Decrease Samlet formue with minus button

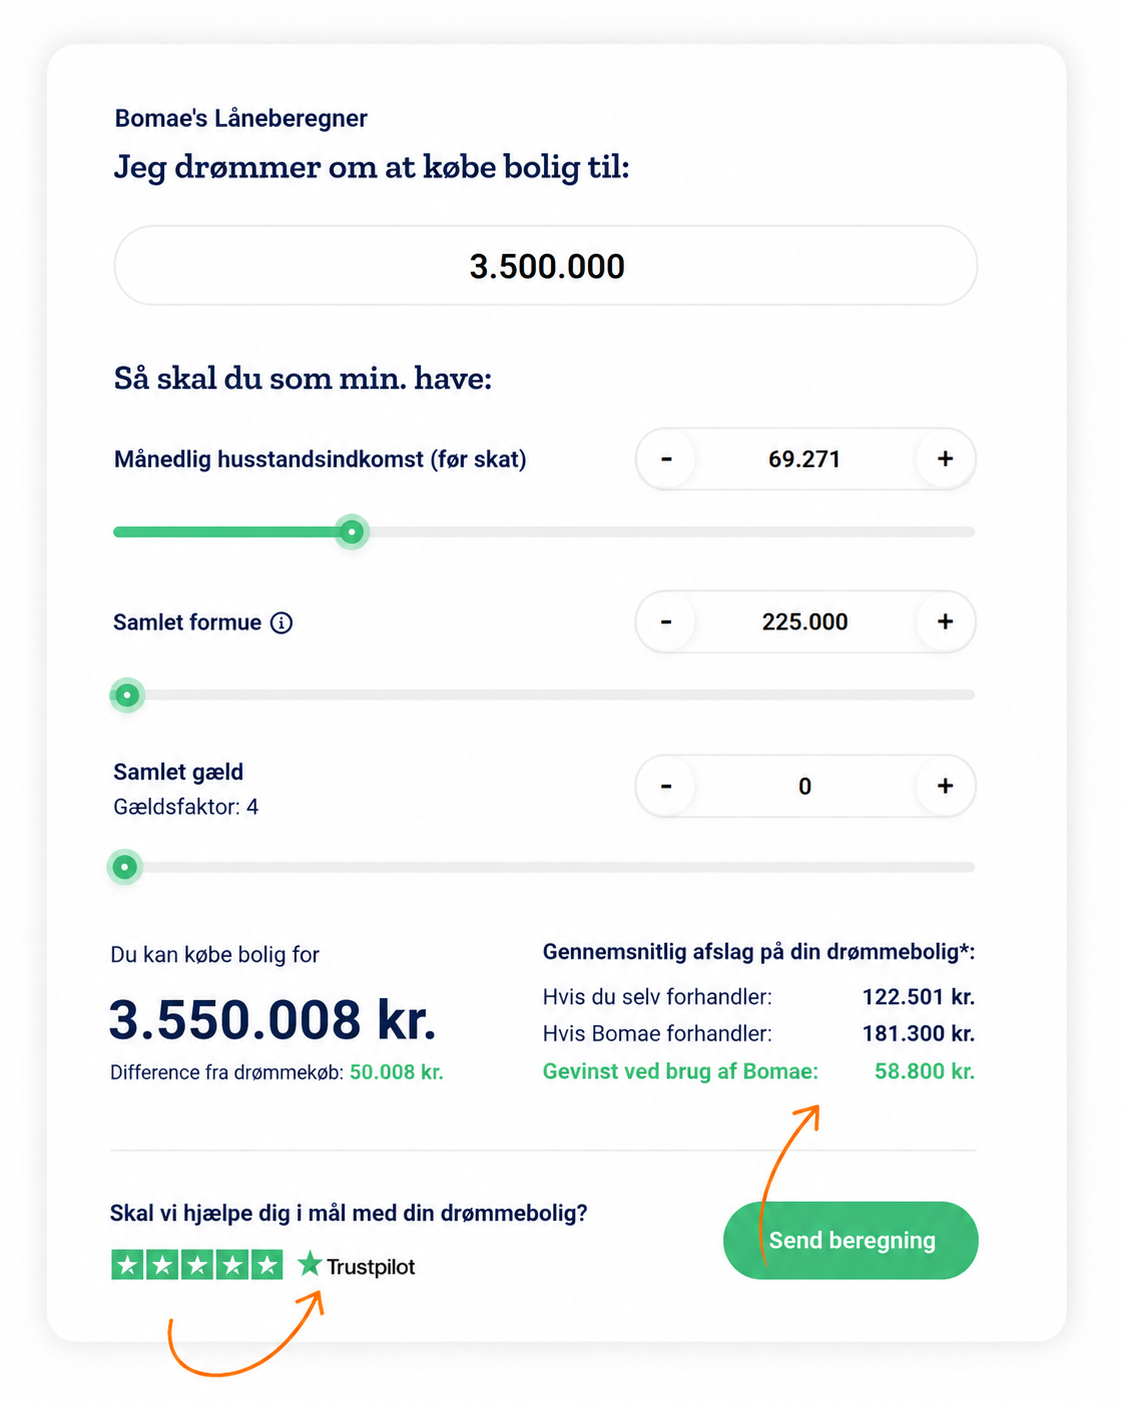[x=666, y=622]
